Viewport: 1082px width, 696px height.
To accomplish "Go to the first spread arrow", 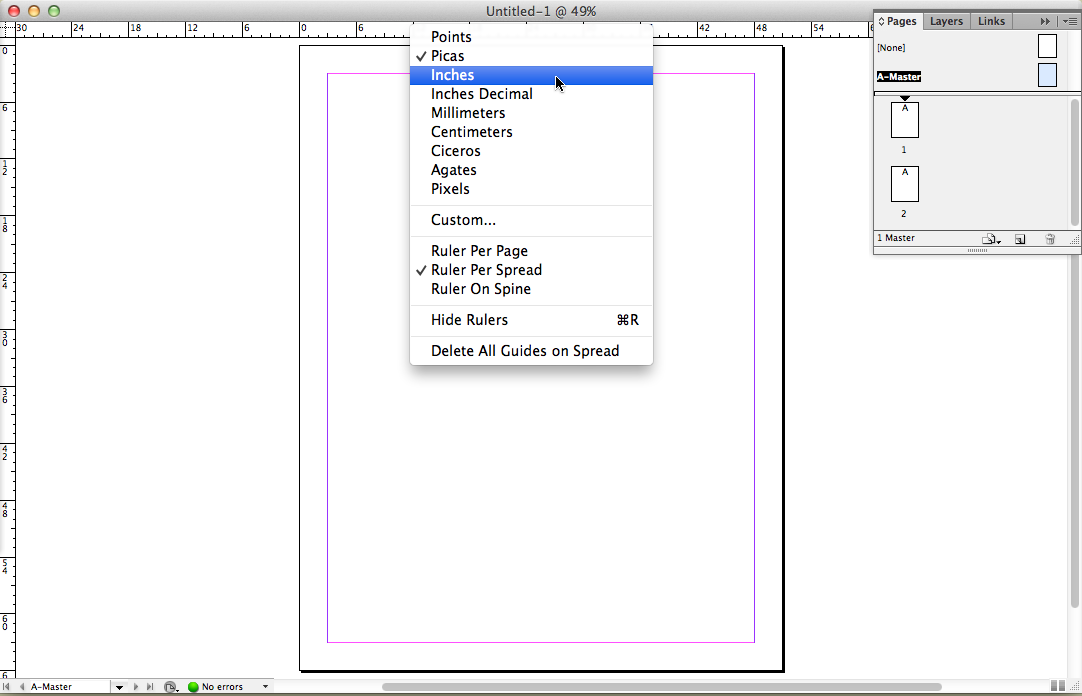I will pyautogui.click(x=9, y=687).
